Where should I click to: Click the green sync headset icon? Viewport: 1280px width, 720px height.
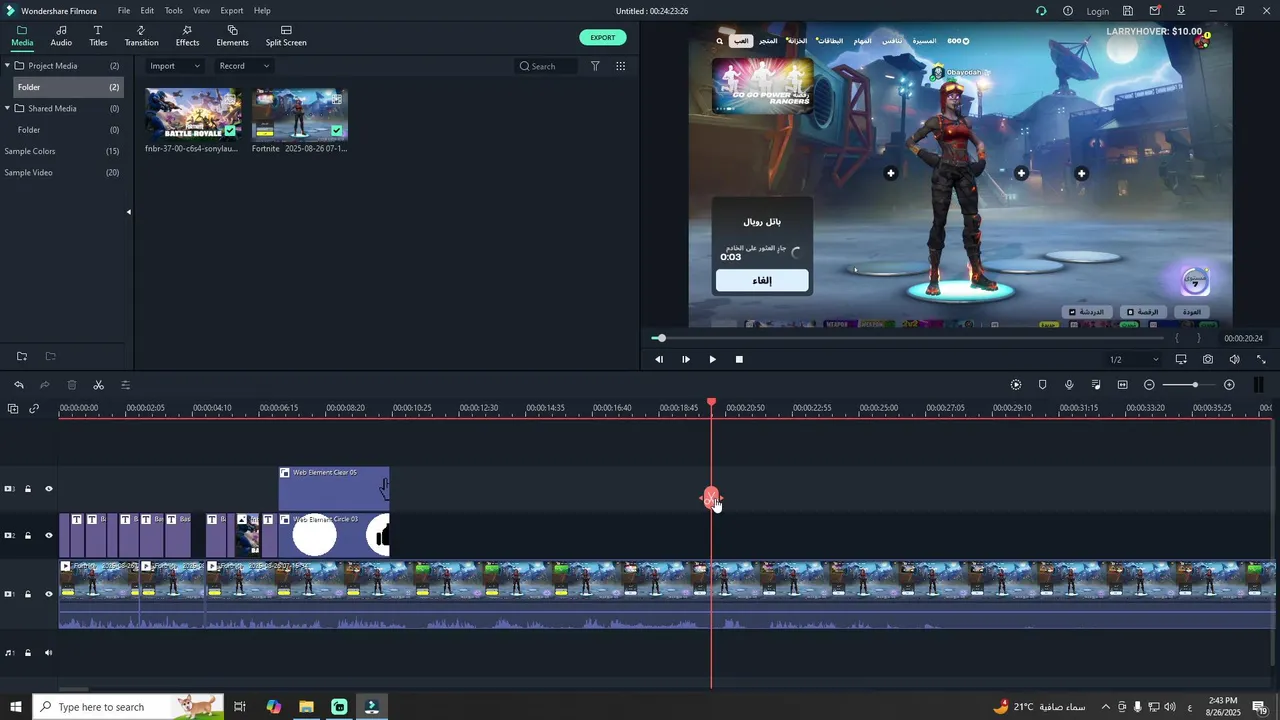1041,11
